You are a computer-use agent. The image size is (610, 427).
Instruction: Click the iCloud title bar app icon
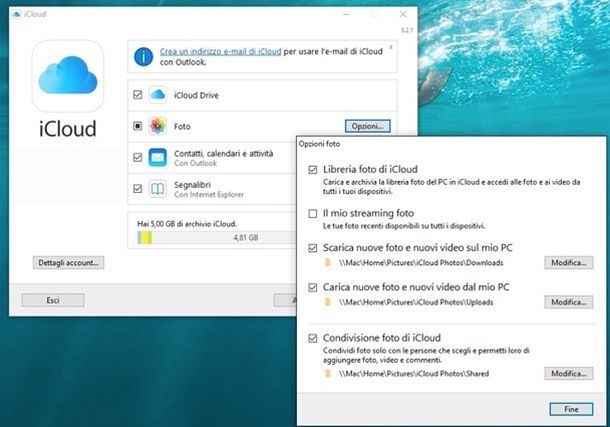pos(16,14)
